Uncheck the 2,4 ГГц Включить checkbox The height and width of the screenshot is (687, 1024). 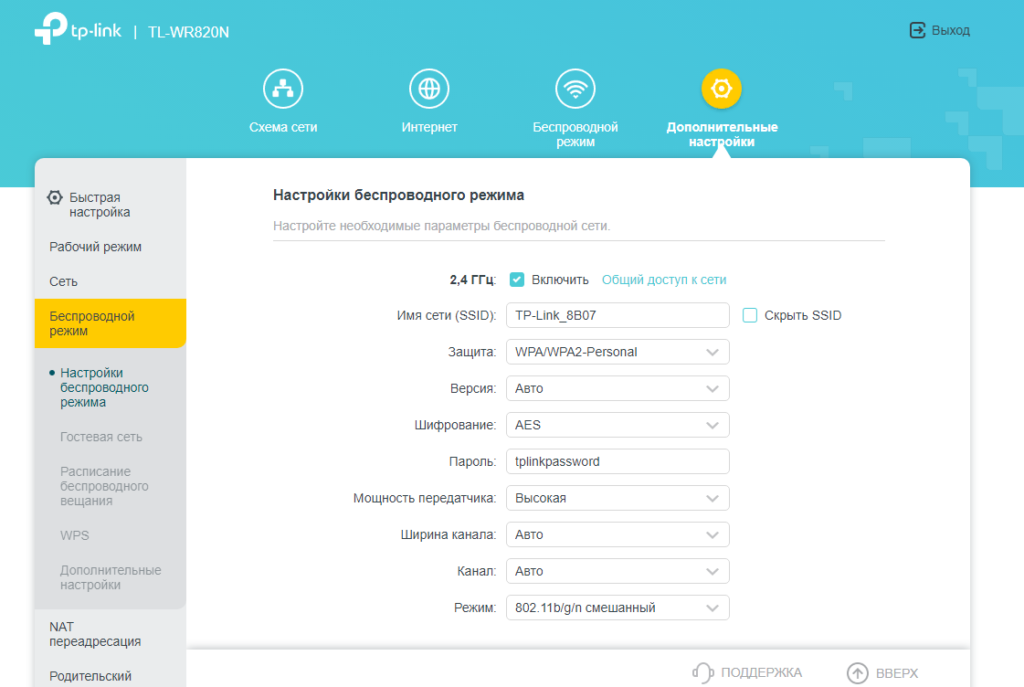pos(517,280)
